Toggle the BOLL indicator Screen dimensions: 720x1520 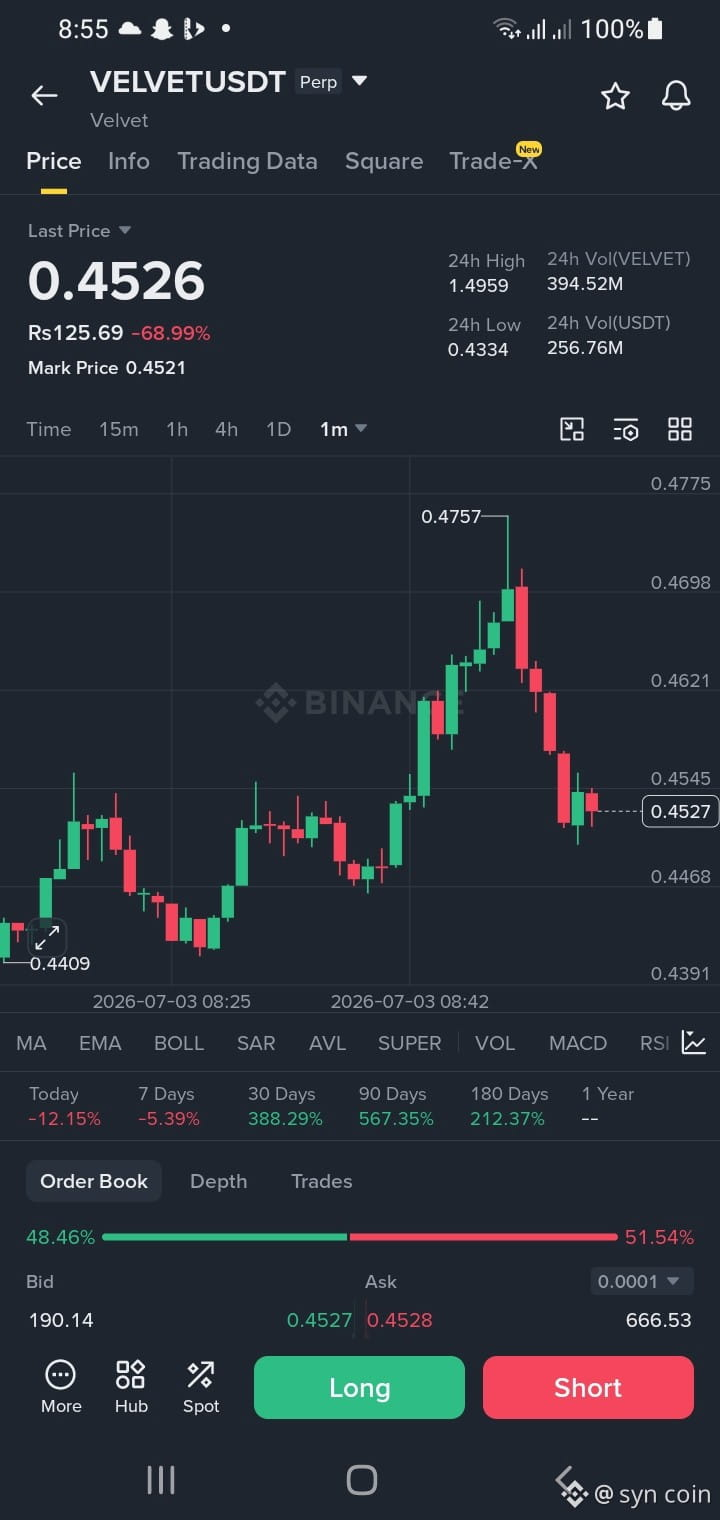(179, 1043)
